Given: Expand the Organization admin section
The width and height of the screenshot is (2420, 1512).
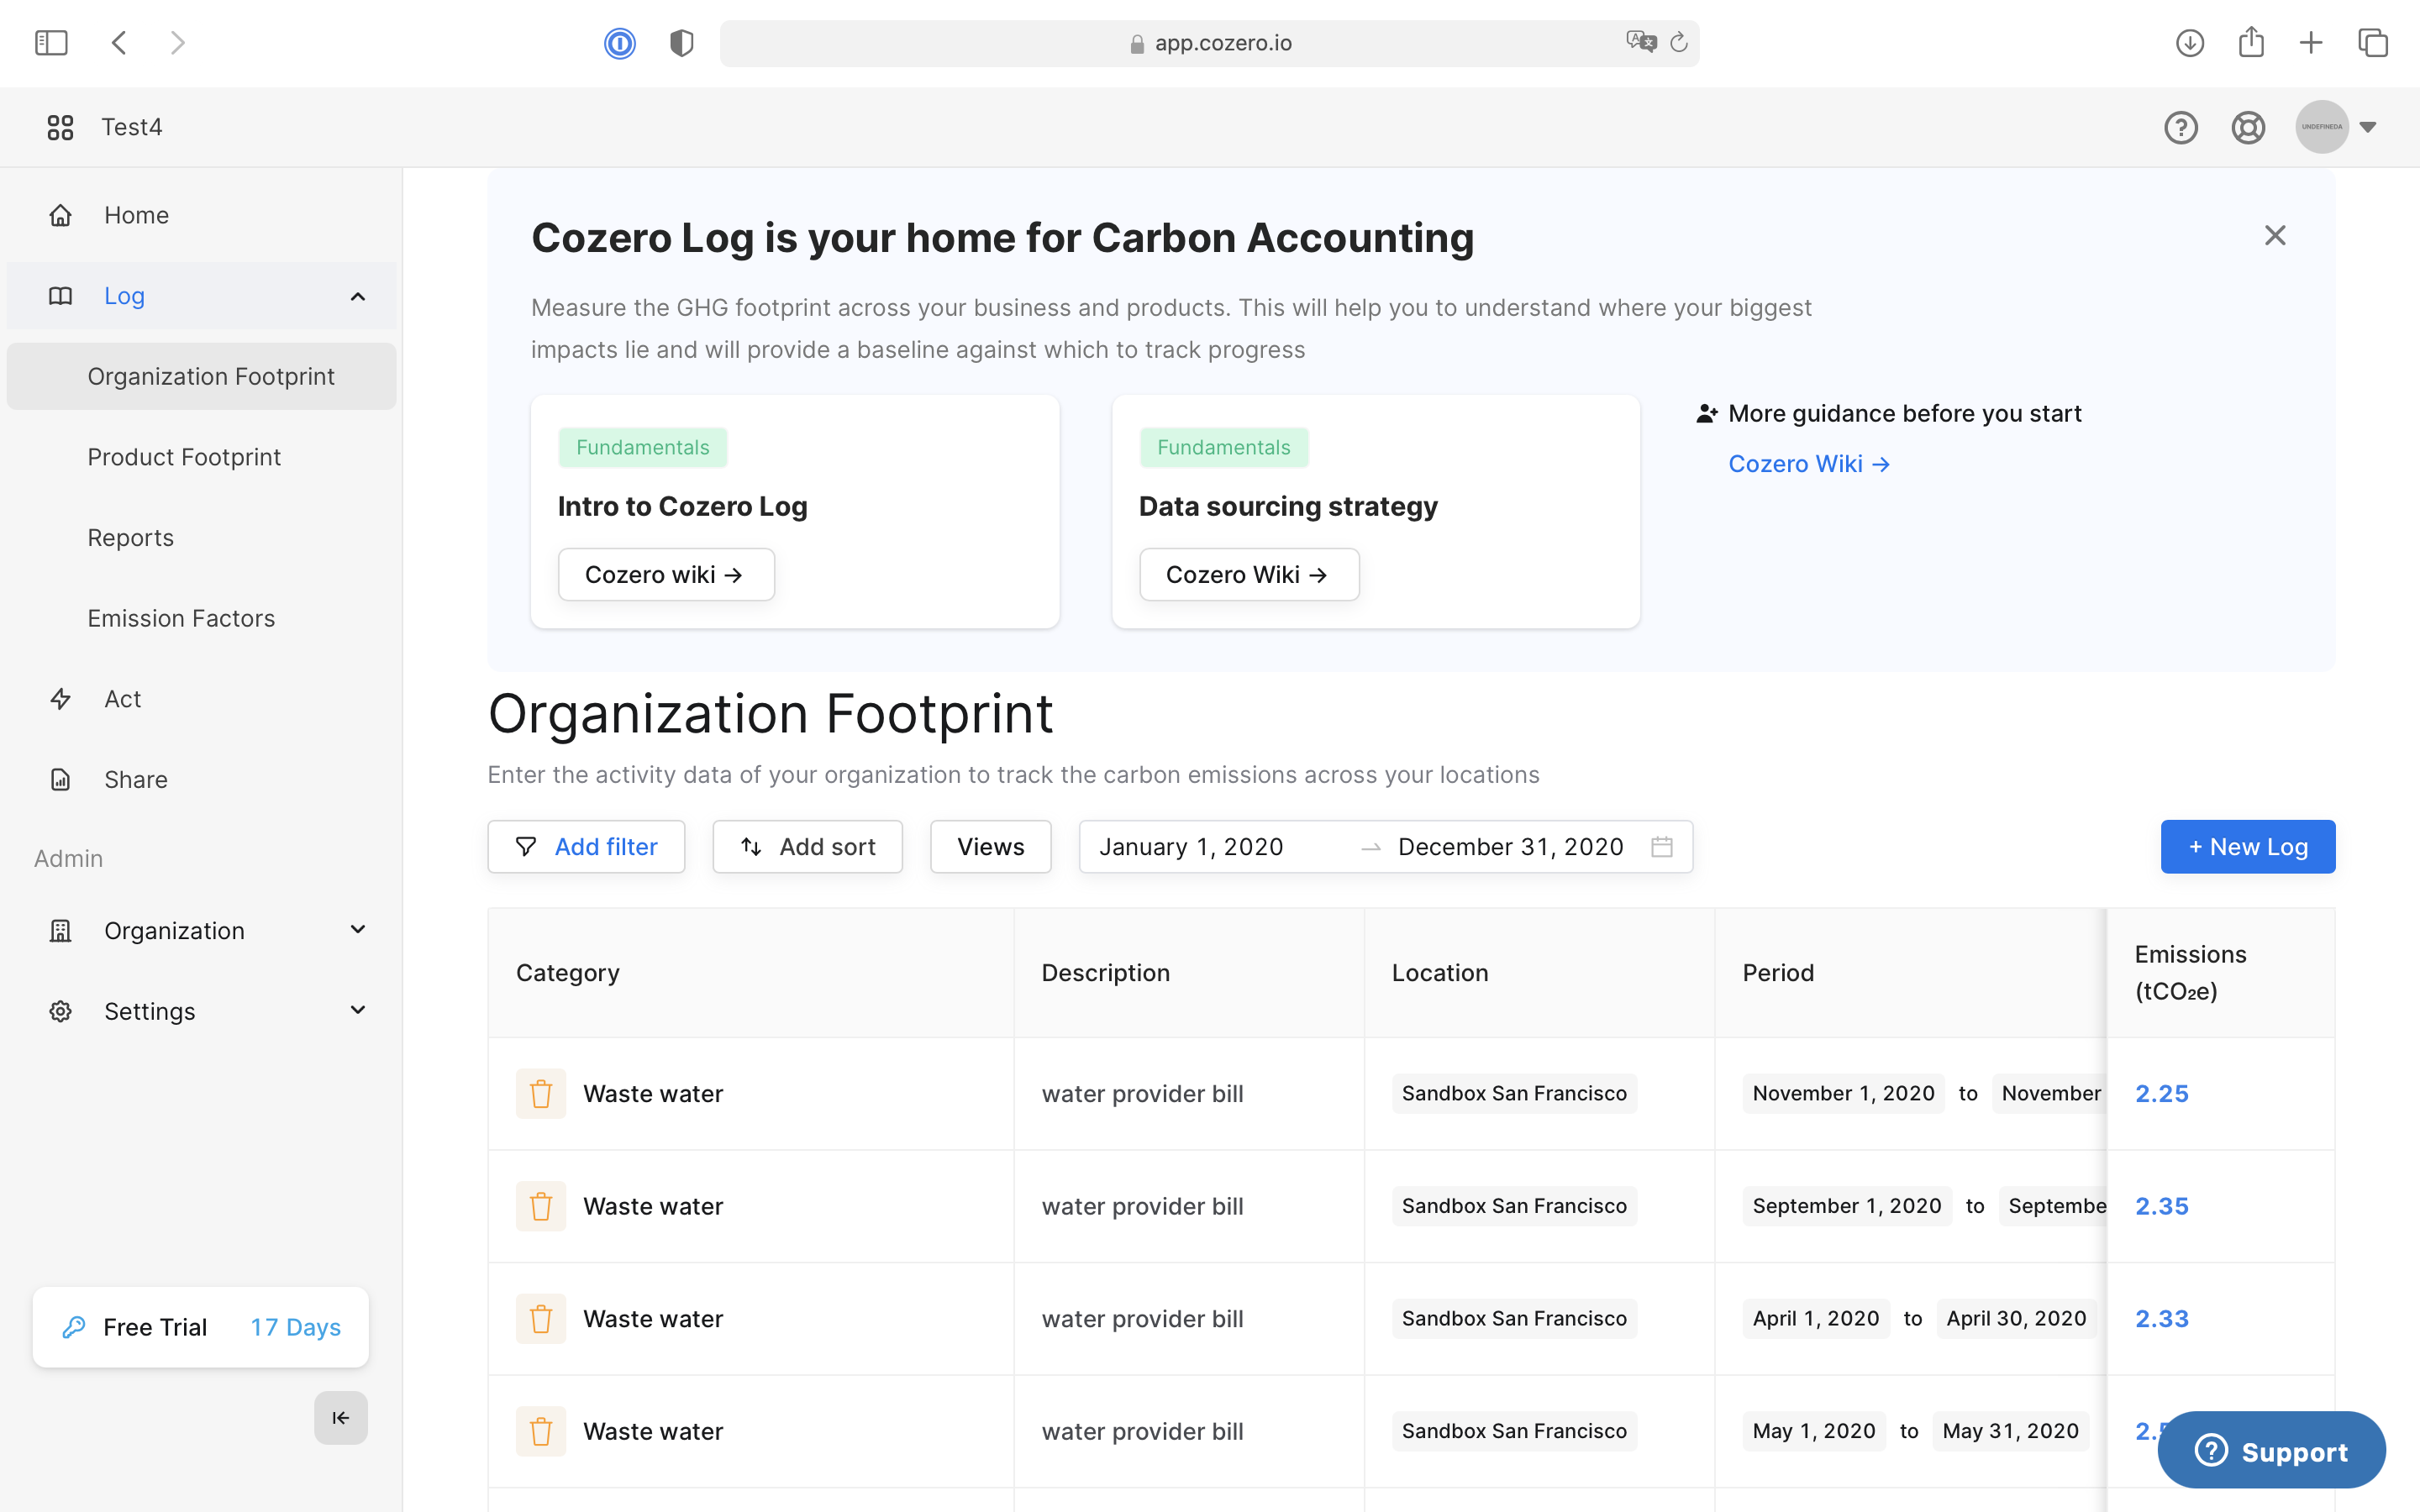Looking at the screenshot, I should click(357, 930).
